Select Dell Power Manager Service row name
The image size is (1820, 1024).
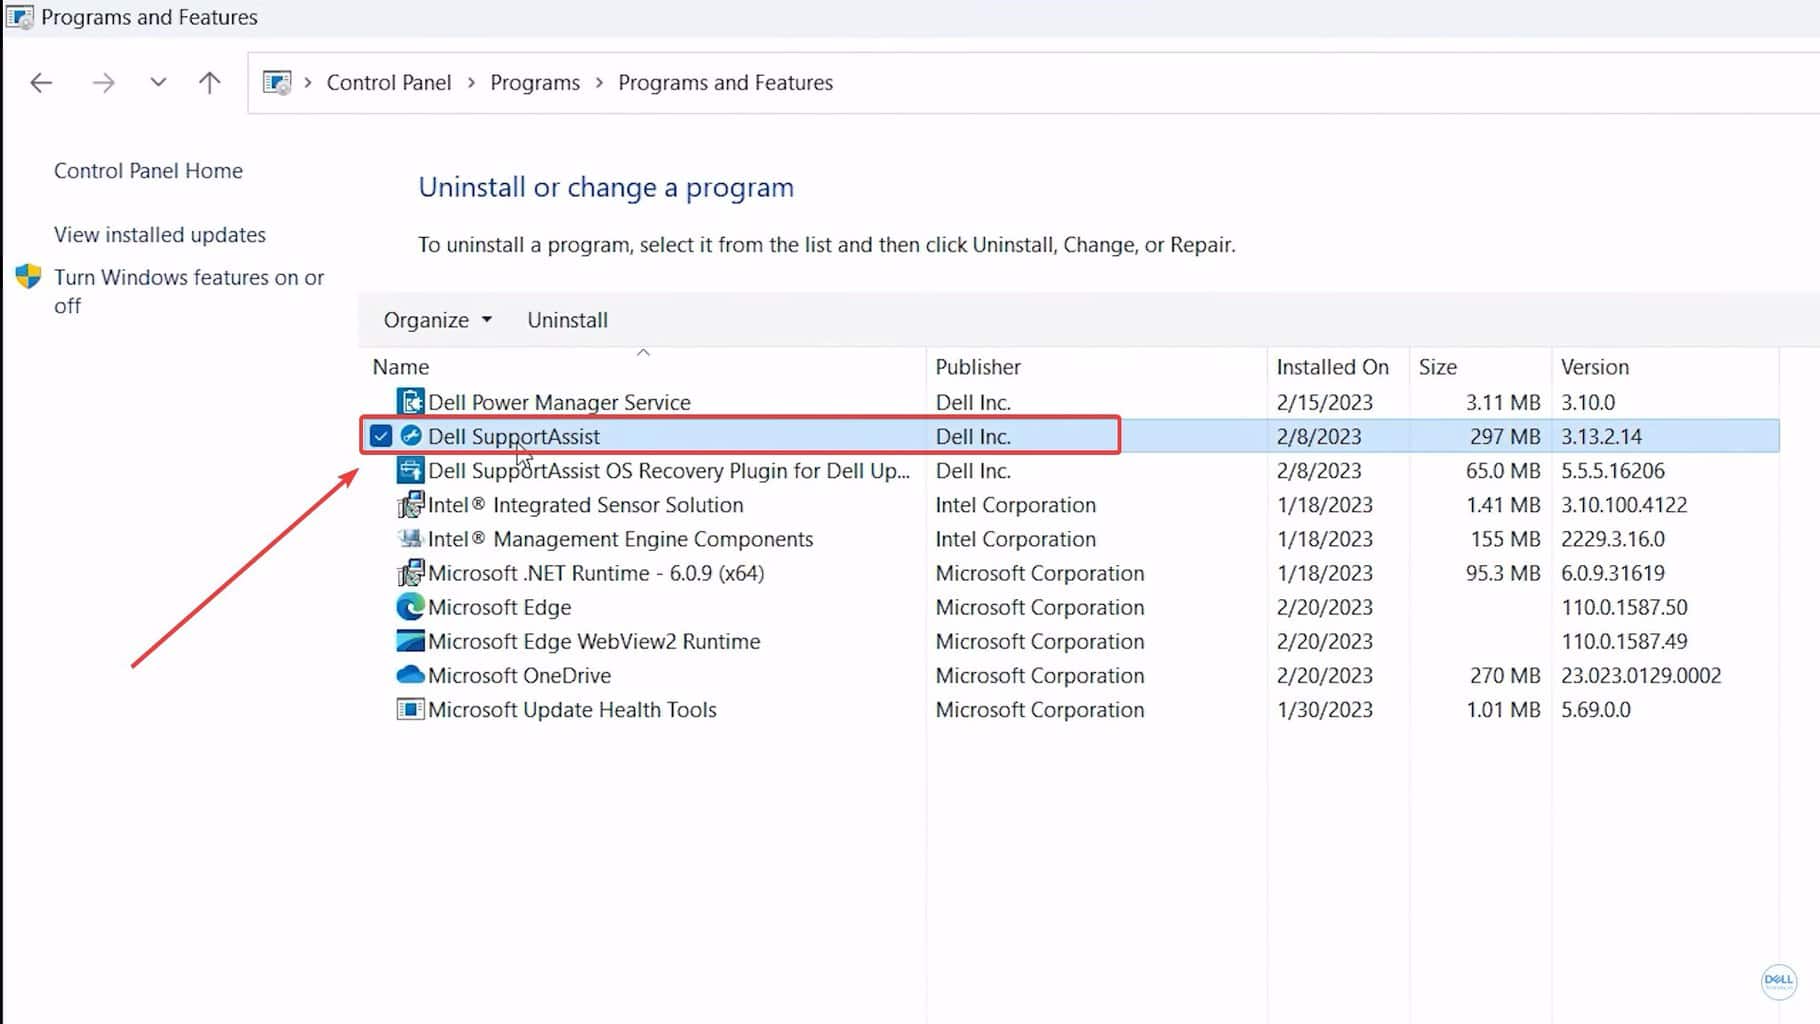[x=559, y=402]
